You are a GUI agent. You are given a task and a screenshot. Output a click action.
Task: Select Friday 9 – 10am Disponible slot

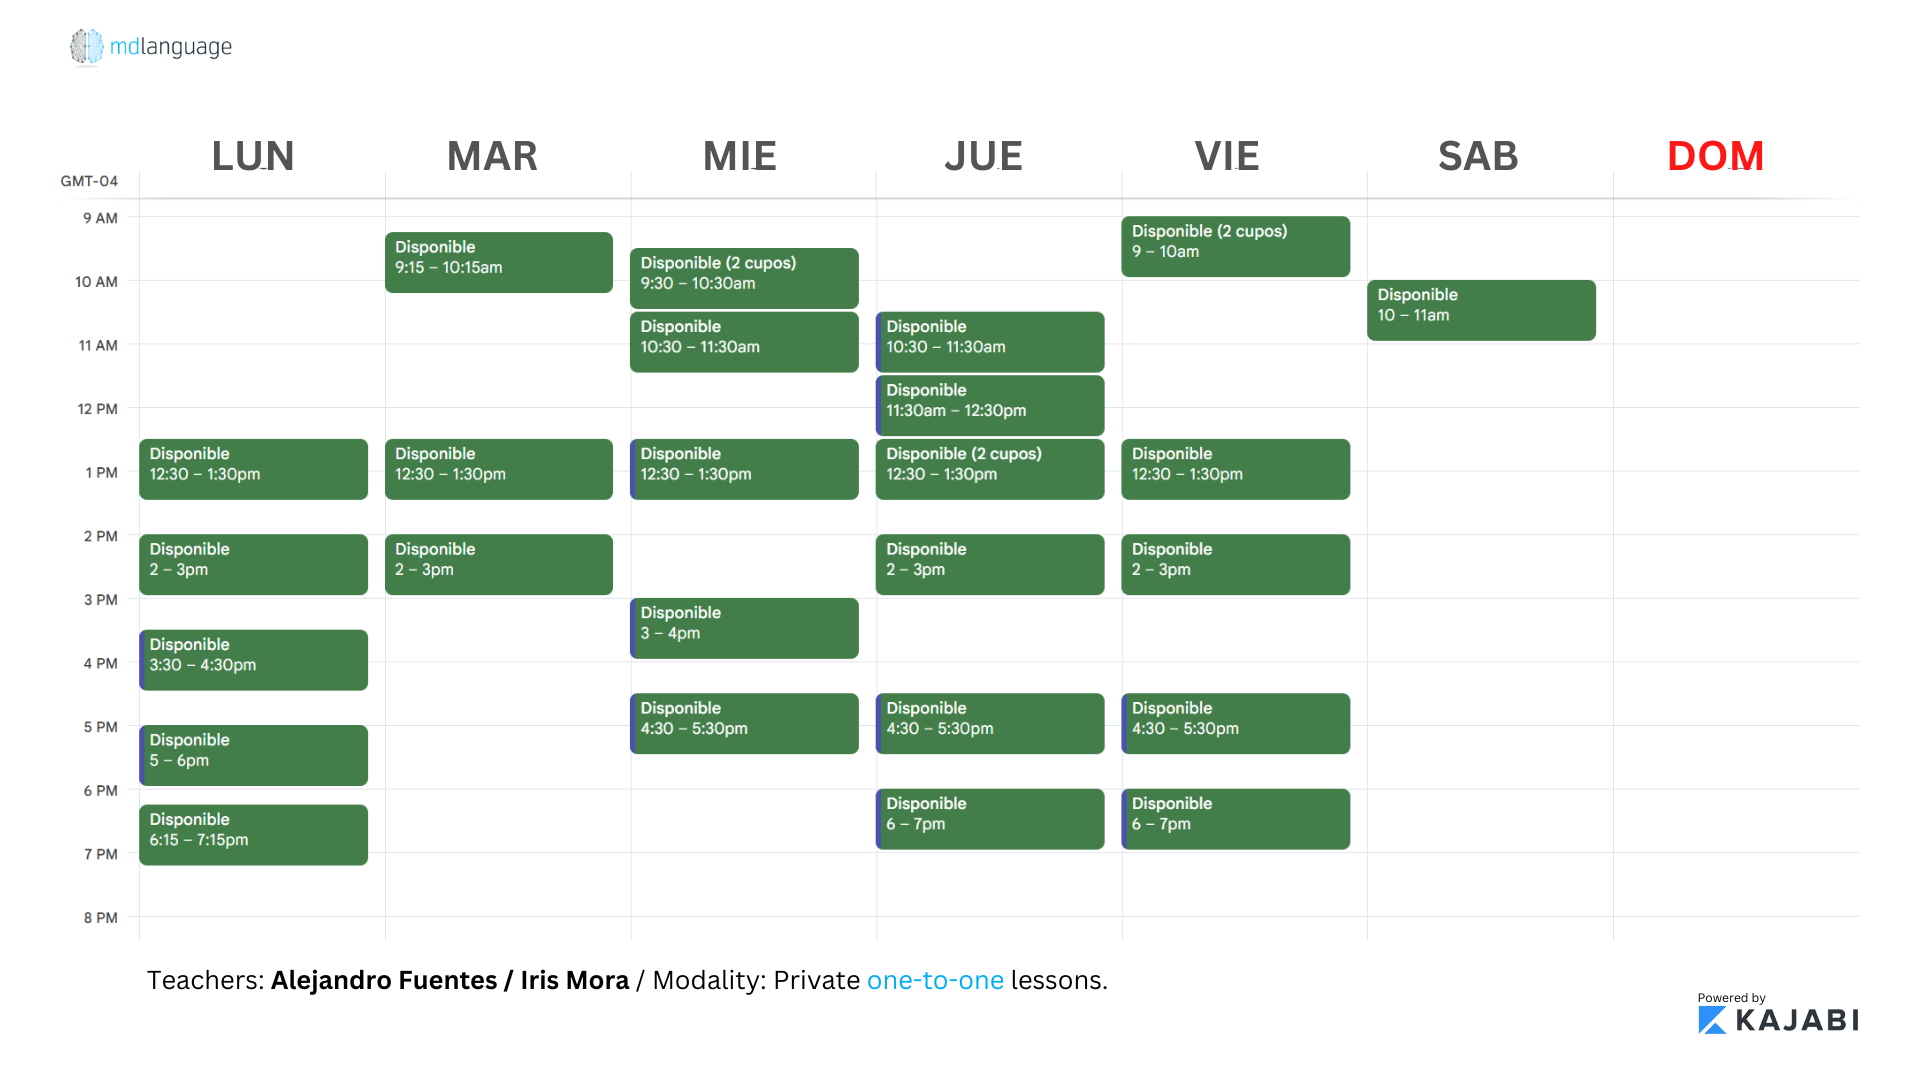[1235, 246]
